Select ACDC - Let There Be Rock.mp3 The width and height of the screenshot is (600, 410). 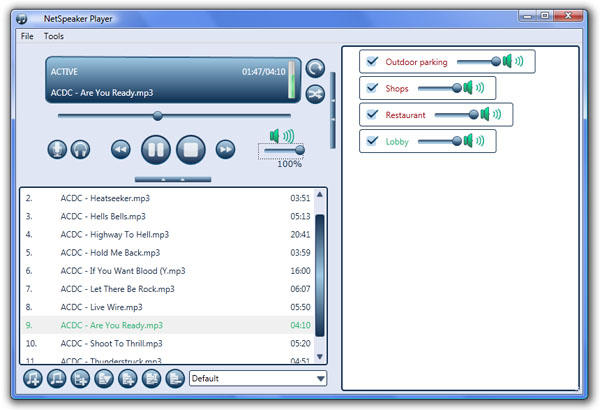pos(168,289)
